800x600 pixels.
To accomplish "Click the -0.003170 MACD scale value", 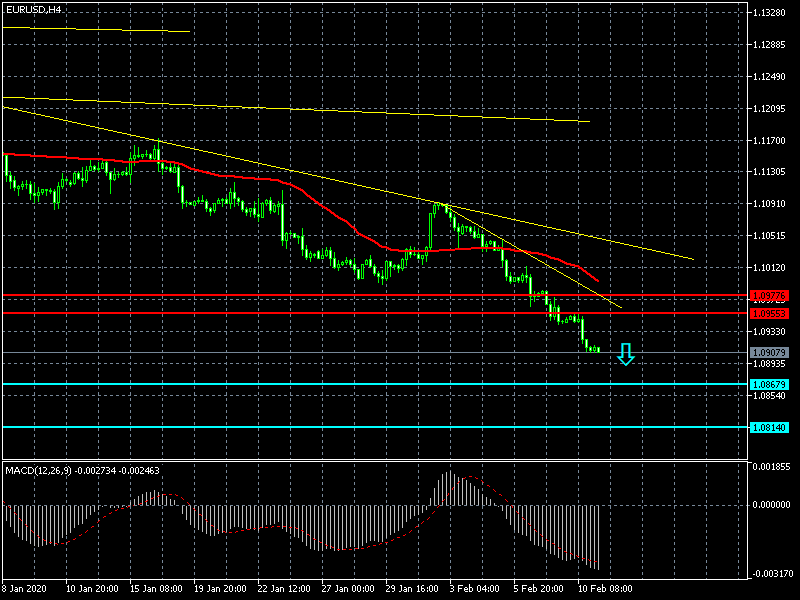I will pyautogui.click(x=771, y=574).
